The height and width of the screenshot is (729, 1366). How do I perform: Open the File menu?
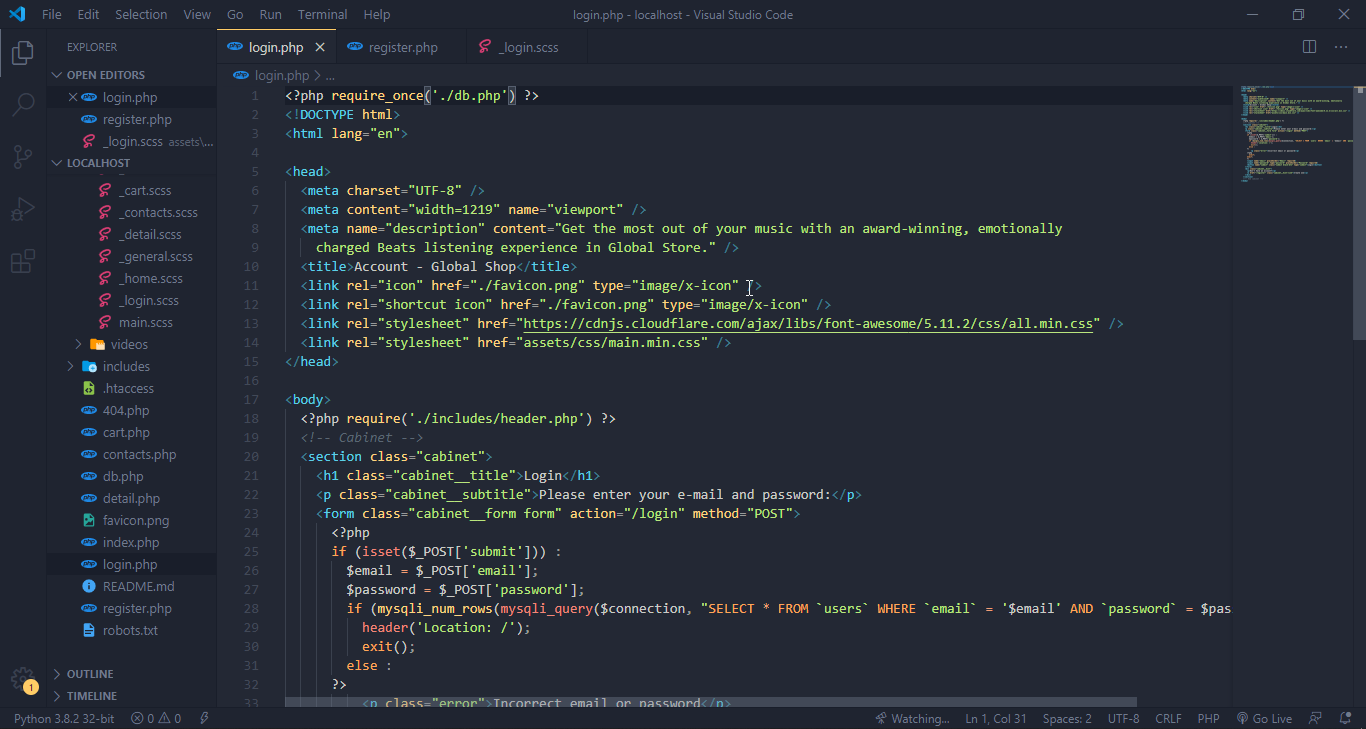tap(52, 14)
